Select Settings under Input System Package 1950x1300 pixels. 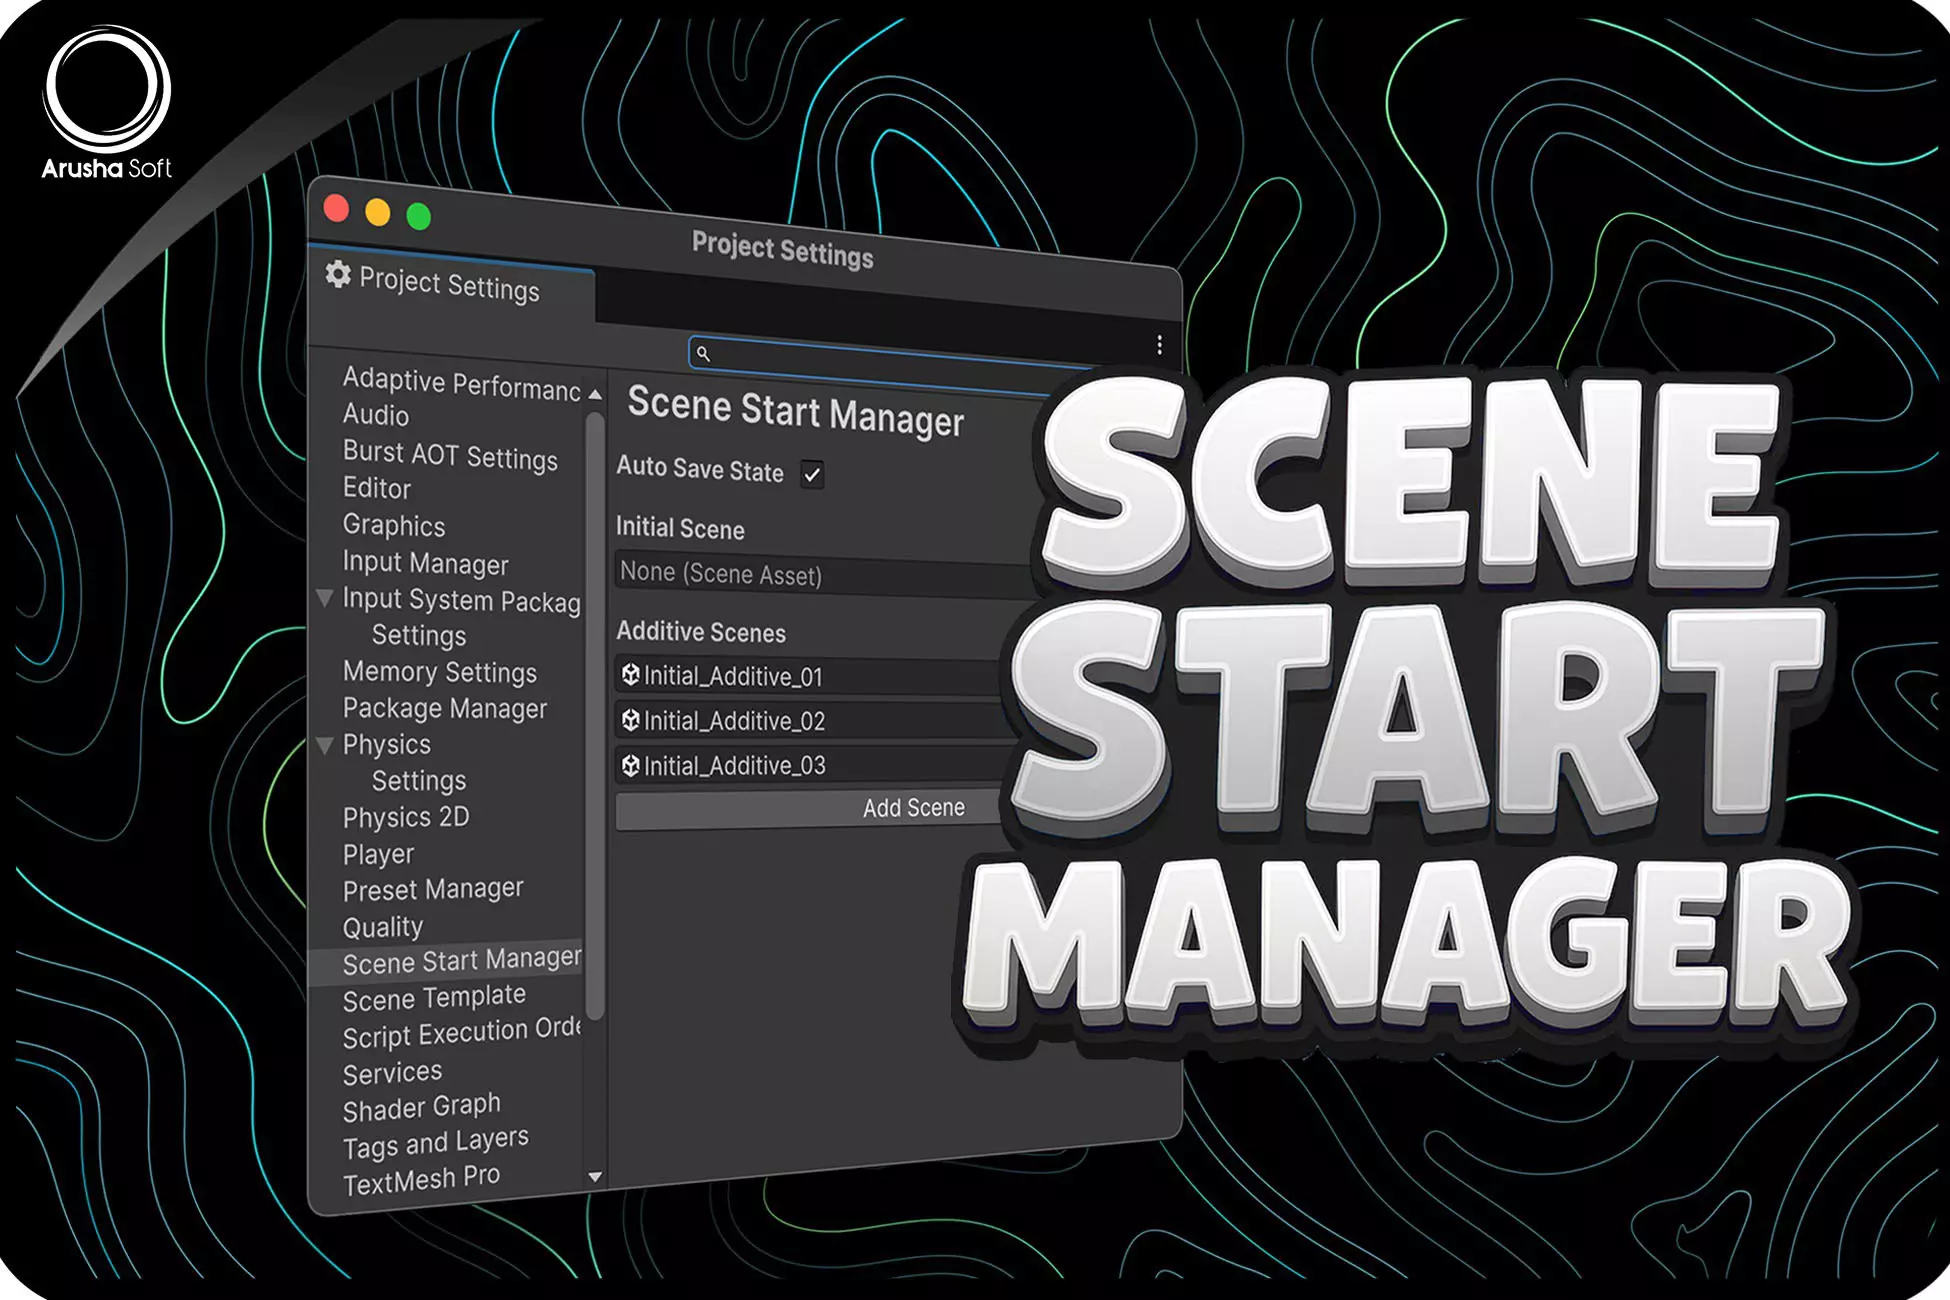pyautogui.click(x=419, y=636)
